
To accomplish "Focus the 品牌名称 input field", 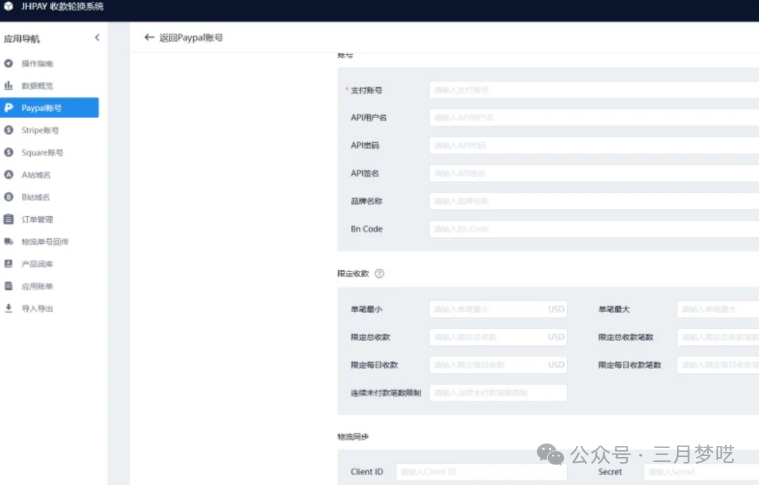I will pos(594,201).
